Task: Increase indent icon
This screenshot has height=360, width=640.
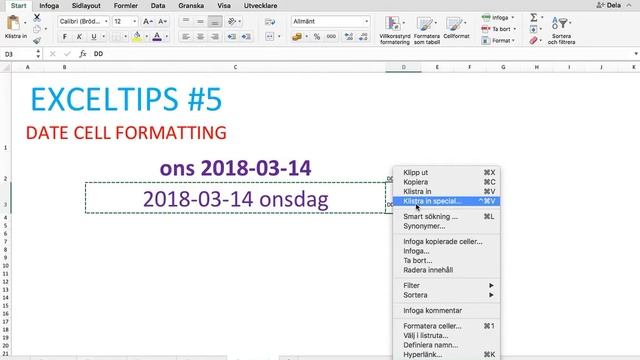Action: tap(246, 37)
